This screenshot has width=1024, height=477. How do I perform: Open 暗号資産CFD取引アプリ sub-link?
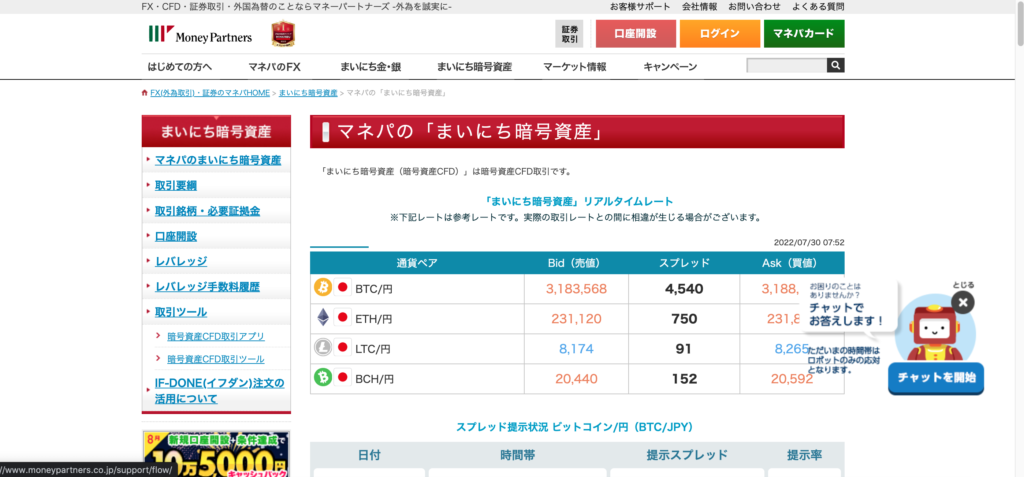pyautogui.click(x=216, y=337)
